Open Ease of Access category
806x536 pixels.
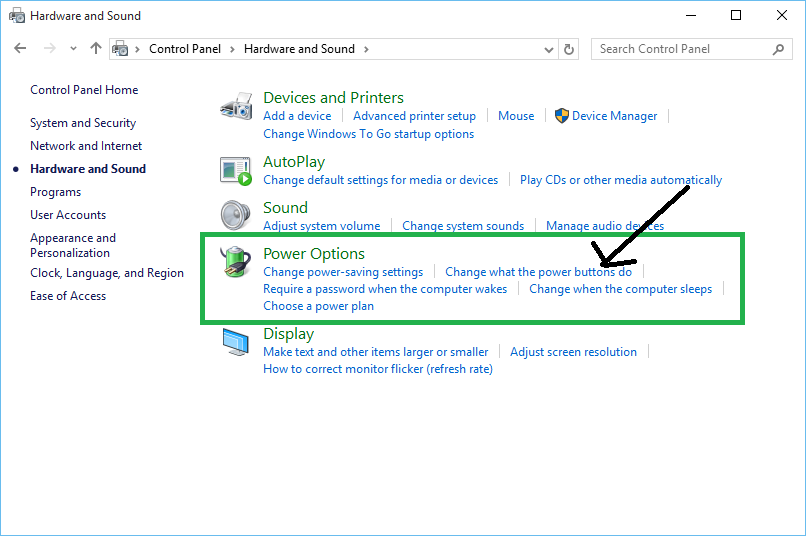68,296
